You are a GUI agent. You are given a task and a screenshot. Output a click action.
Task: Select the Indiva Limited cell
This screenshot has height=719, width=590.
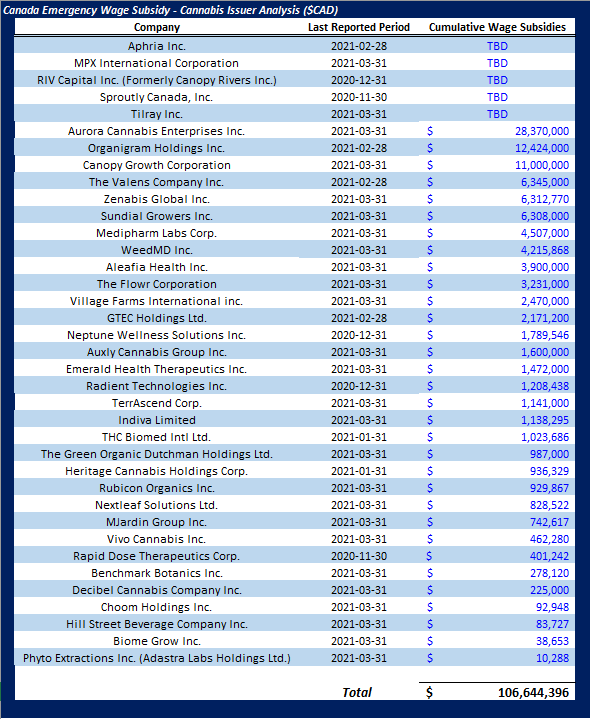[157, 420]
